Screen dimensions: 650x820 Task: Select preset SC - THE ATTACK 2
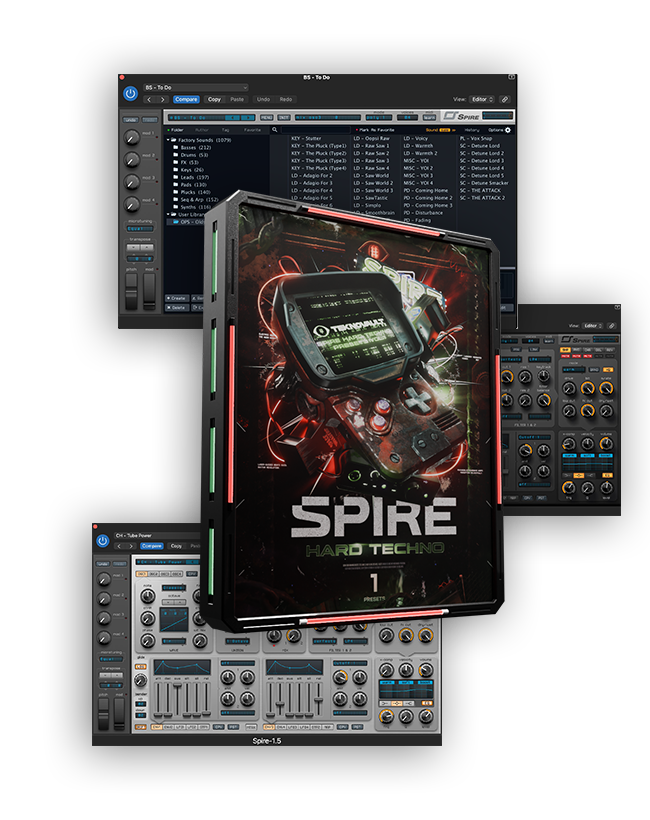pyautogui.click(x=483, y=198)
